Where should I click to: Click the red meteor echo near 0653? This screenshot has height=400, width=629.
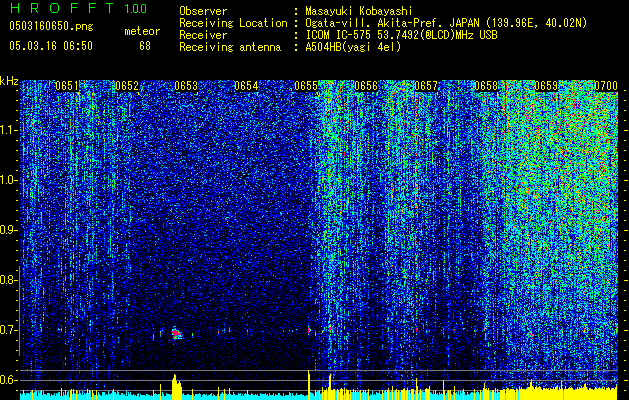[x=177, y=333]
